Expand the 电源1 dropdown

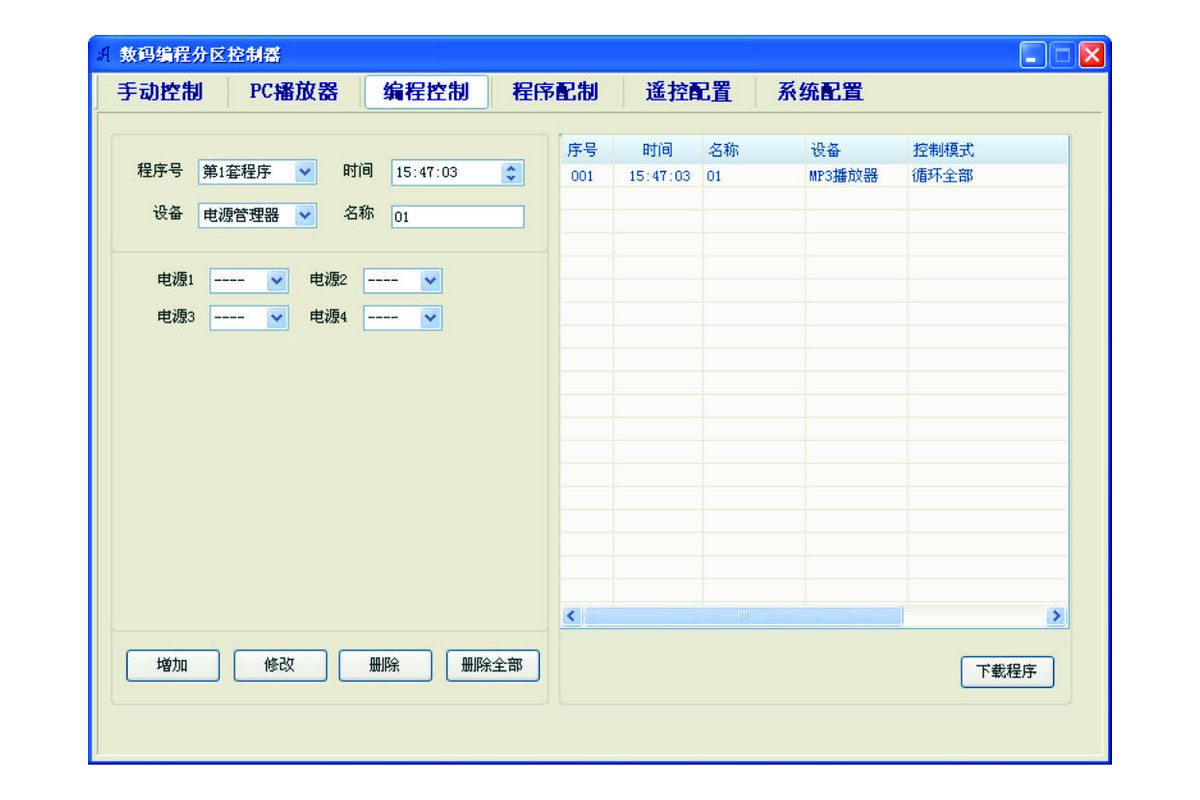(277, 281)
